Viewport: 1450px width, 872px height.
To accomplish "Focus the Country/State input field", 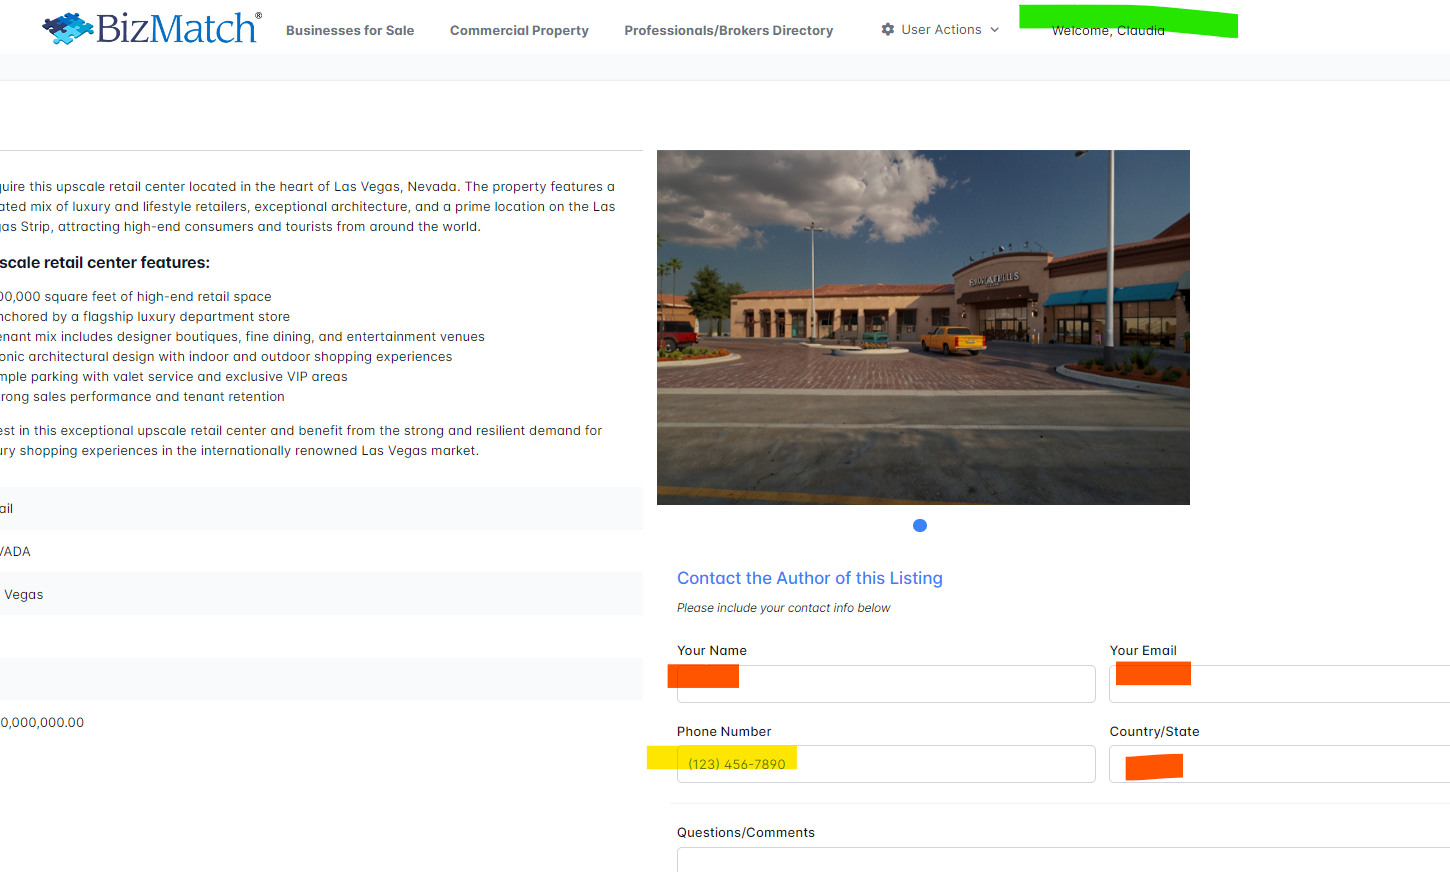I will 1280,764.
